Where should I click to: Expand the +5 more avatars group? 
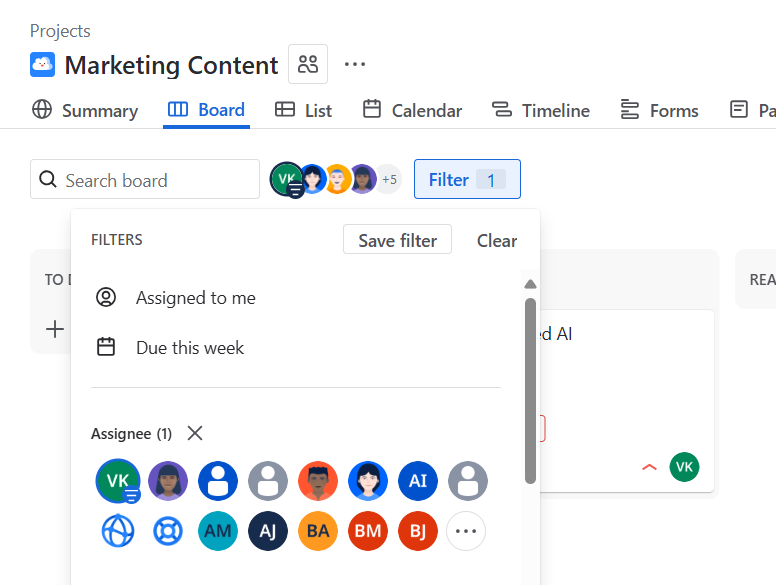pos(388,180)
